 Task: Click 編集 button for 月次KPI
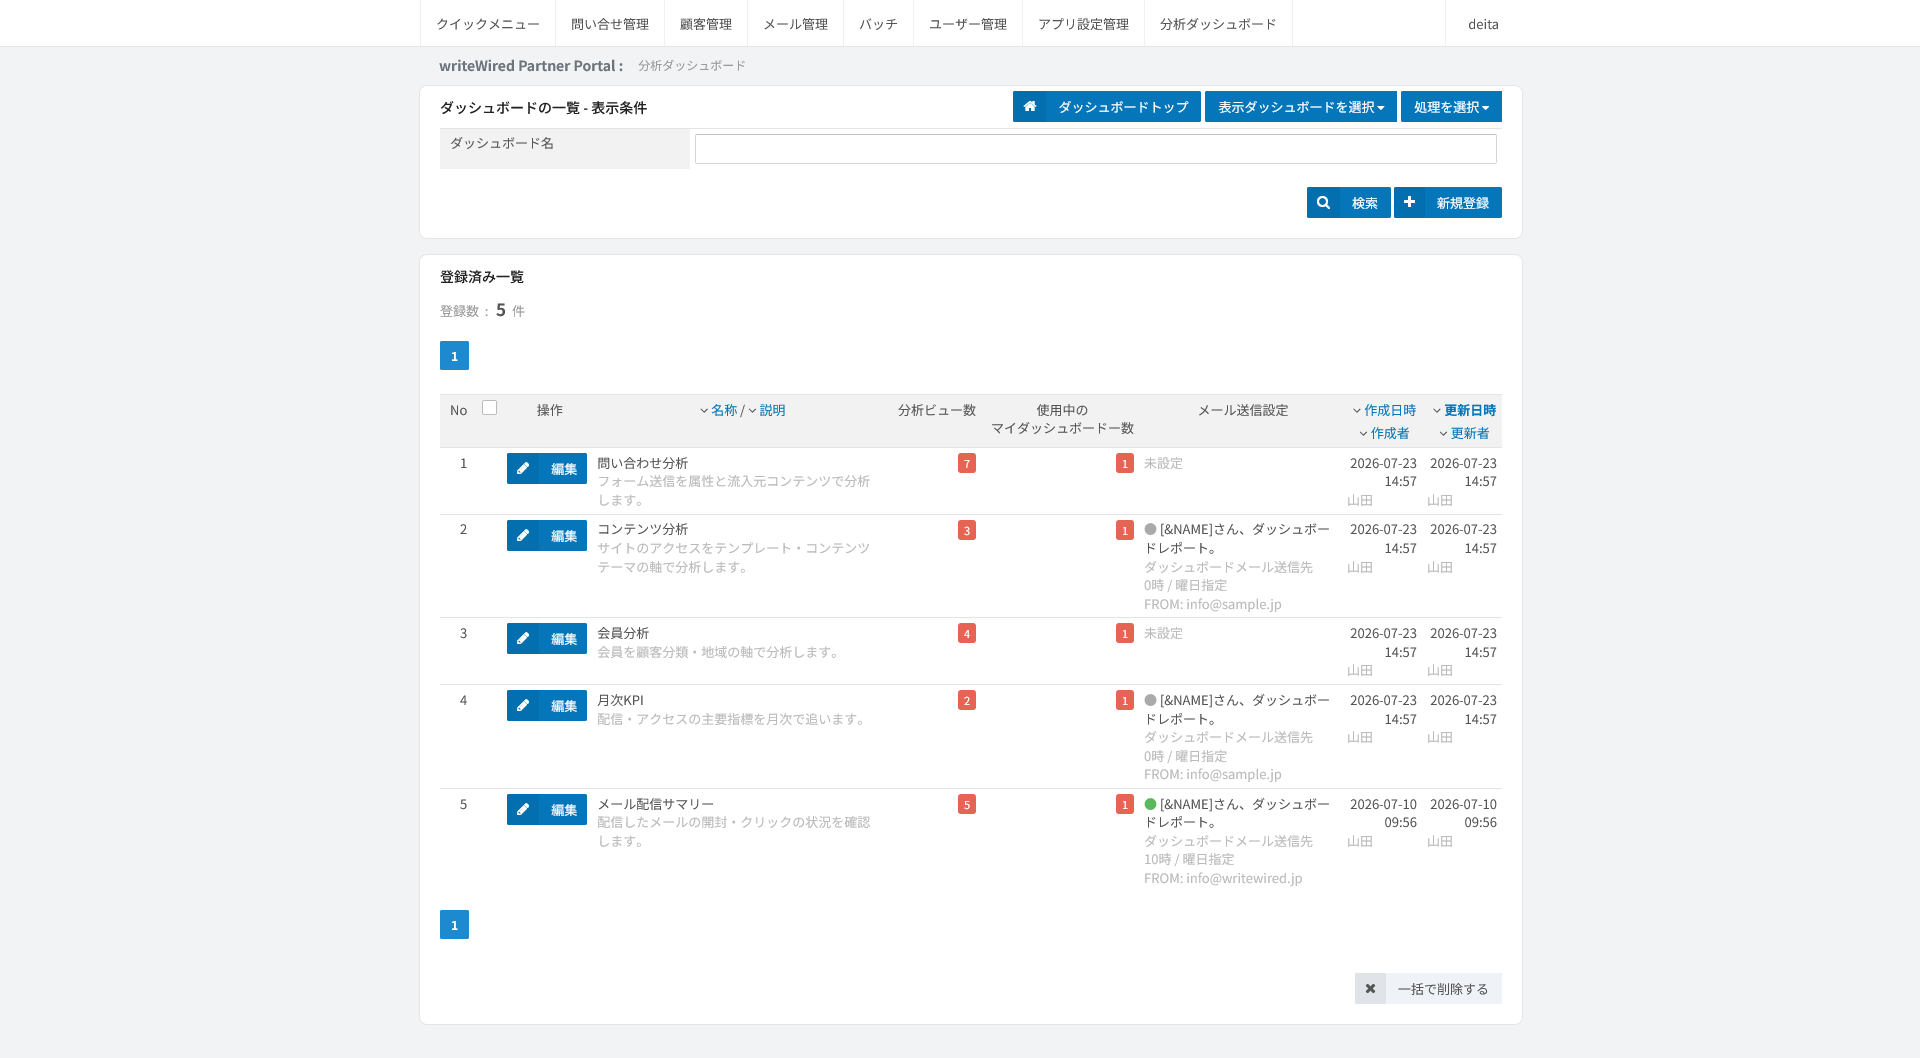[547, 705]
